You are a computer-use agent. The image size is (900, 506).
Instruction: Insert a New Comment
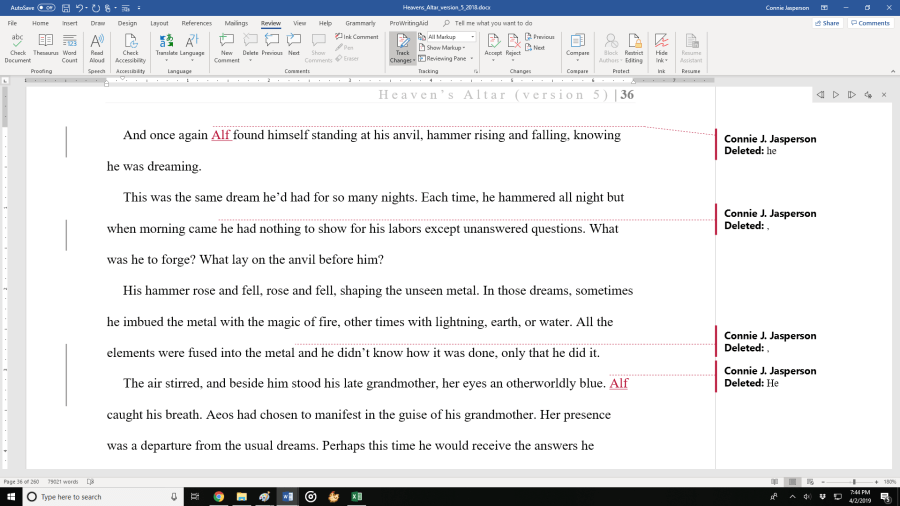[x=227, y=46]
